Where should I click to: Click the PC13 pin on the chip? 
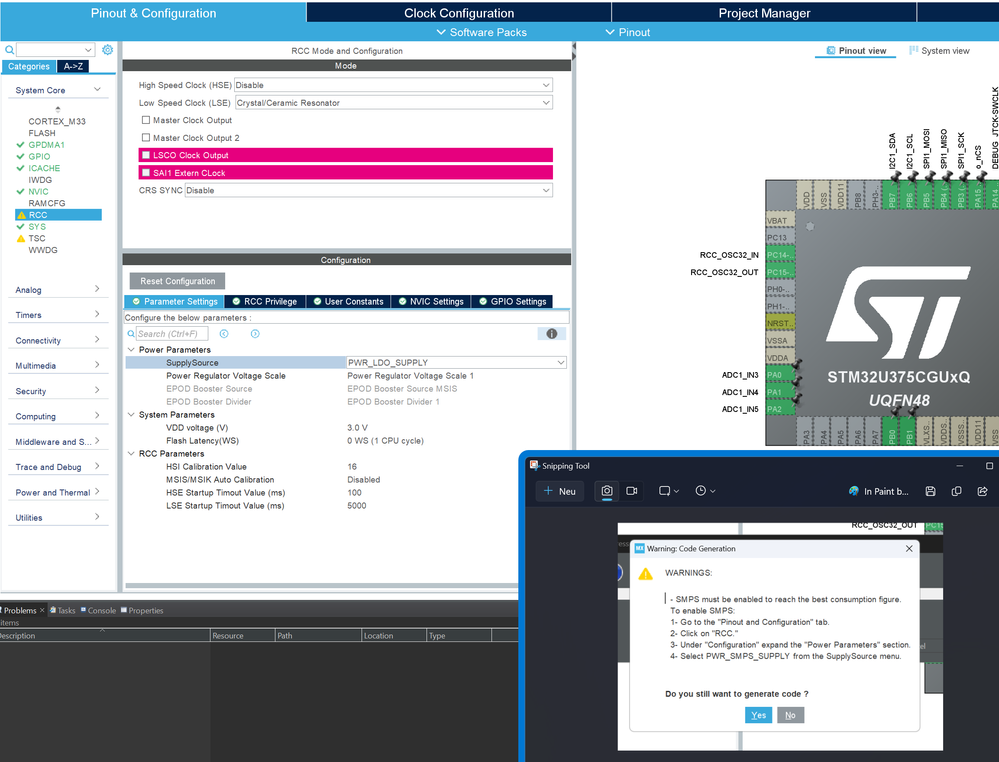click(780, 238)
